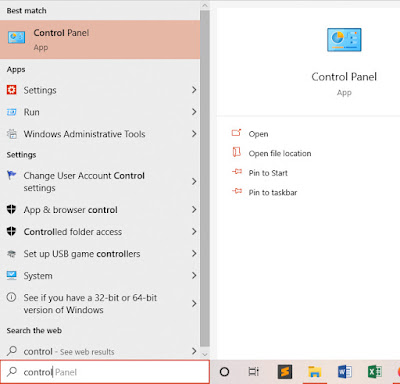
Task: Click the results list scrollbar thumb
Action: [x=205, y=178]
